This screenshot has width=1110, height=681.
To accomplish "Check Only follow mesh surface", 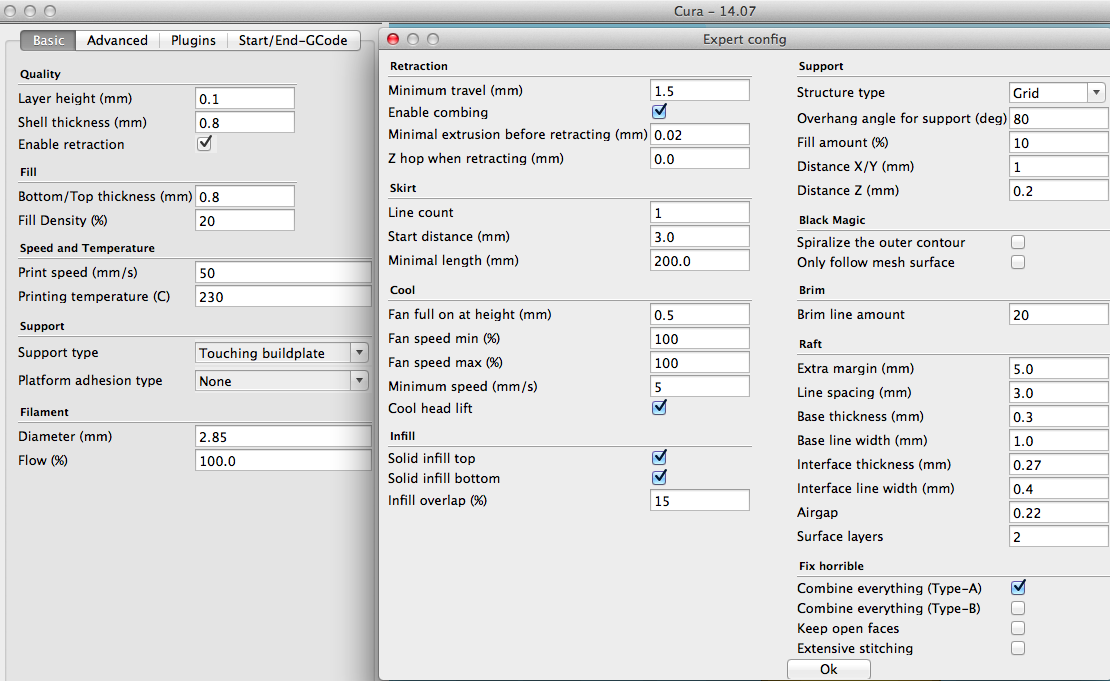I will [1018, 262].
